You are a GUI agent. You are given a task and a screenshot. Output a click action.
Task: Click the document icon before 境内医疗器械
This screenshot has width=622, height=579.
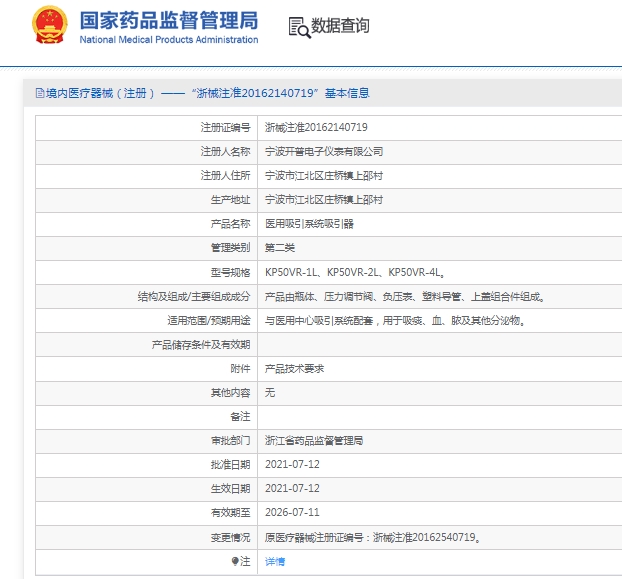tap(40, 93)
